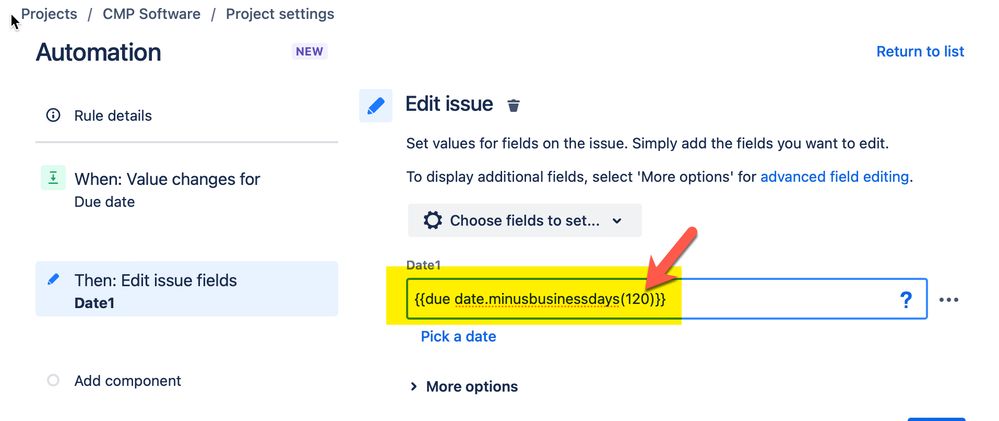Click Return to list link

[x=920, y=52]
